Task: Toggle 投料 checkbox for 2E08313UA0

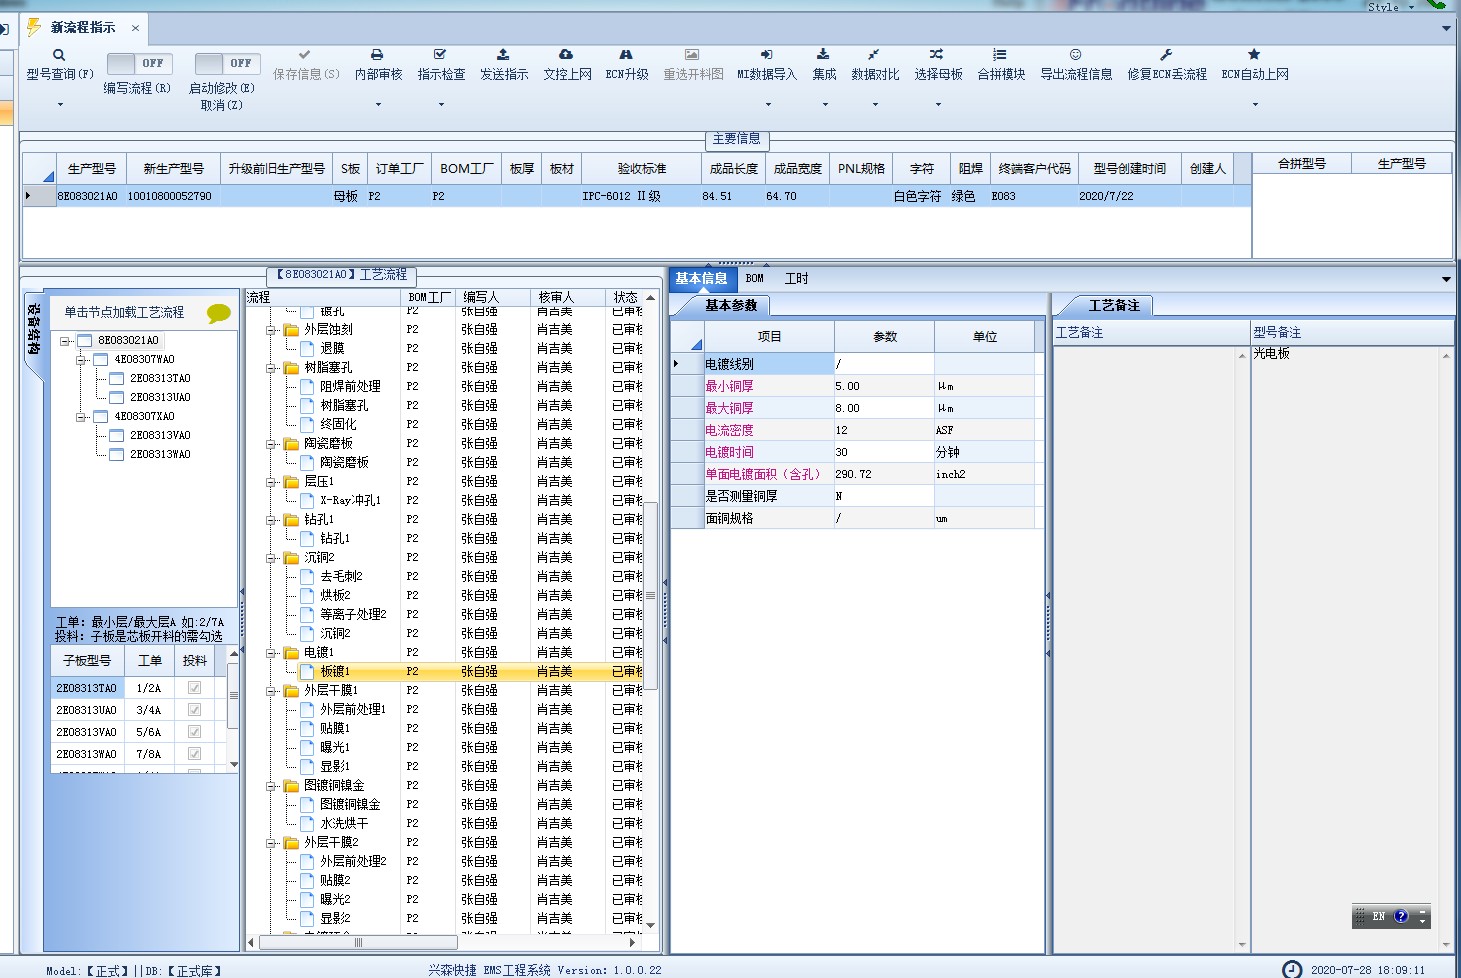Action: tap(194, 710)
